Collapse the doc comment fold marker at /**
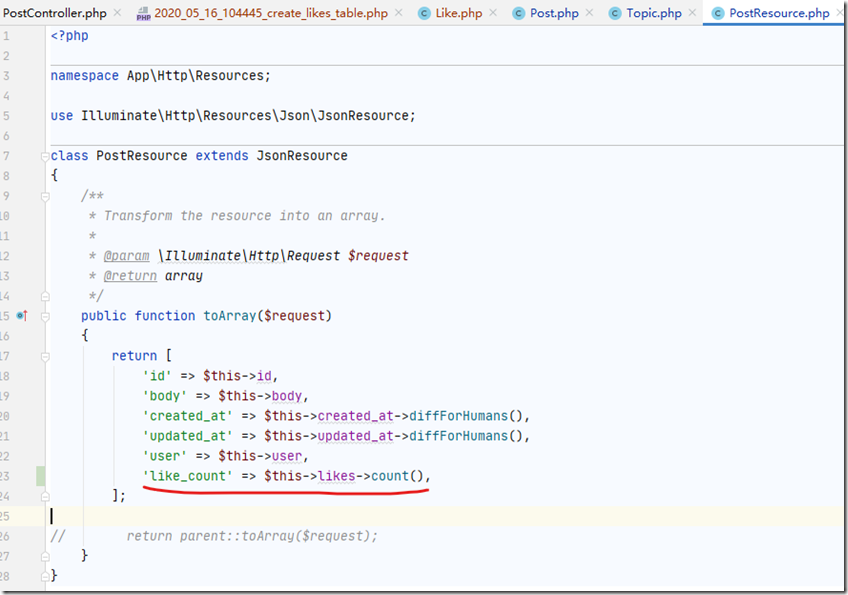The height and width of the screenshot is (595, 848). [45, 197]
